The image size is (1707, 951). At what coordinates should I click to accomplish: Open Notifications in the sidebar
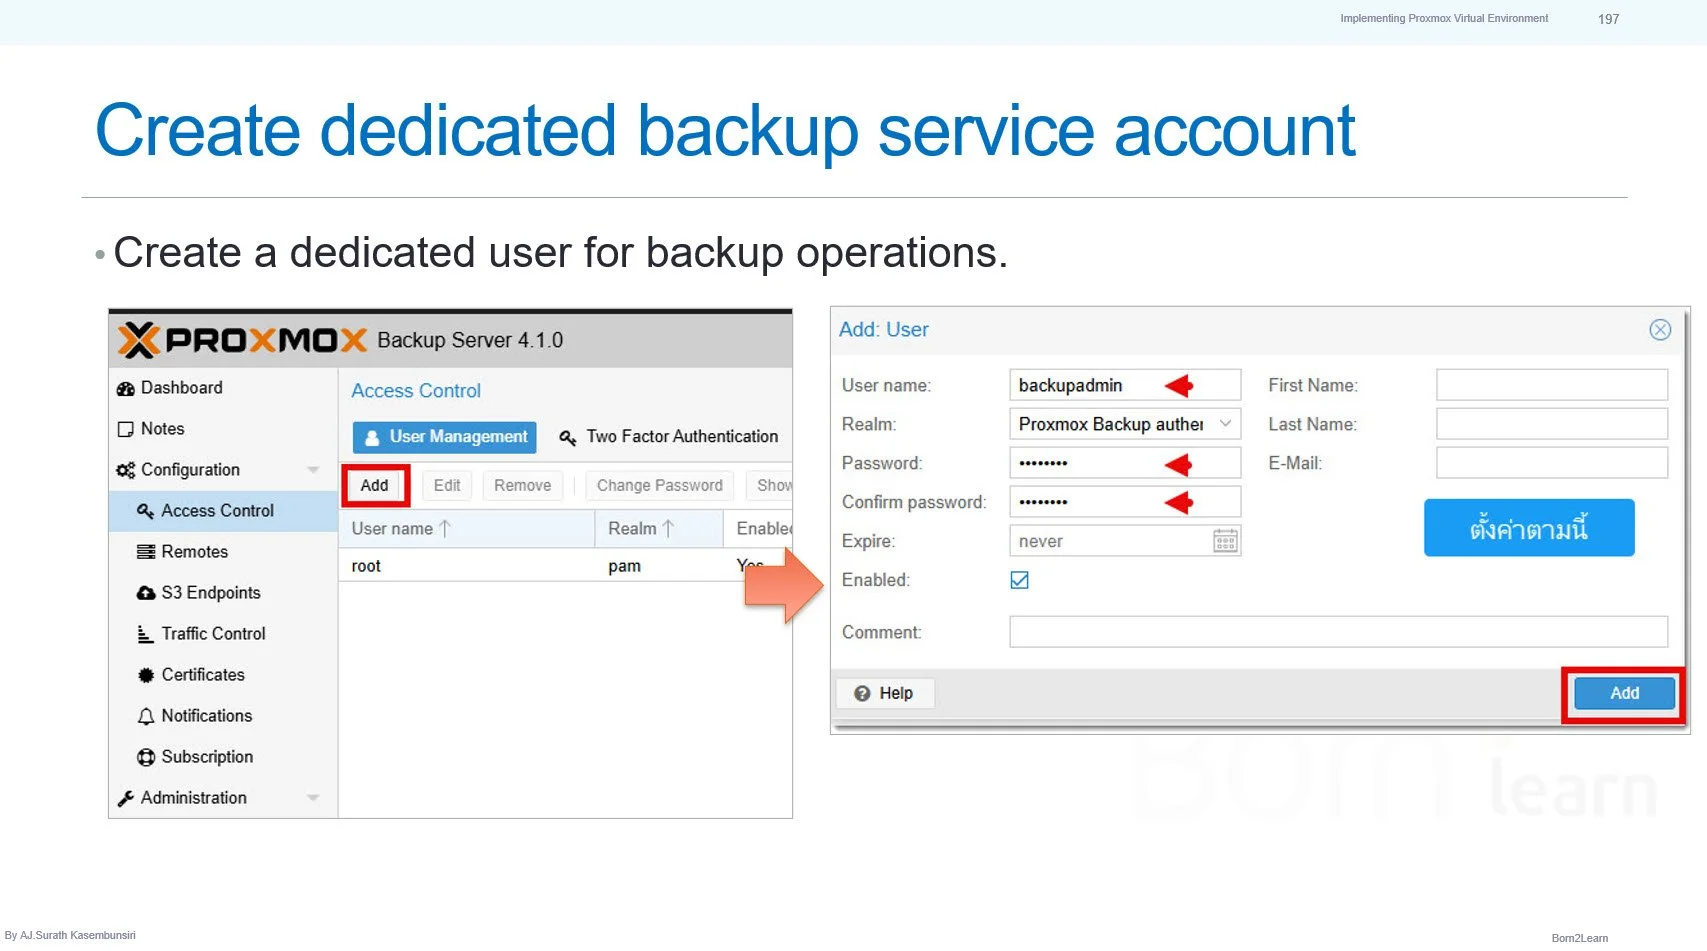(x=194, y=716)
